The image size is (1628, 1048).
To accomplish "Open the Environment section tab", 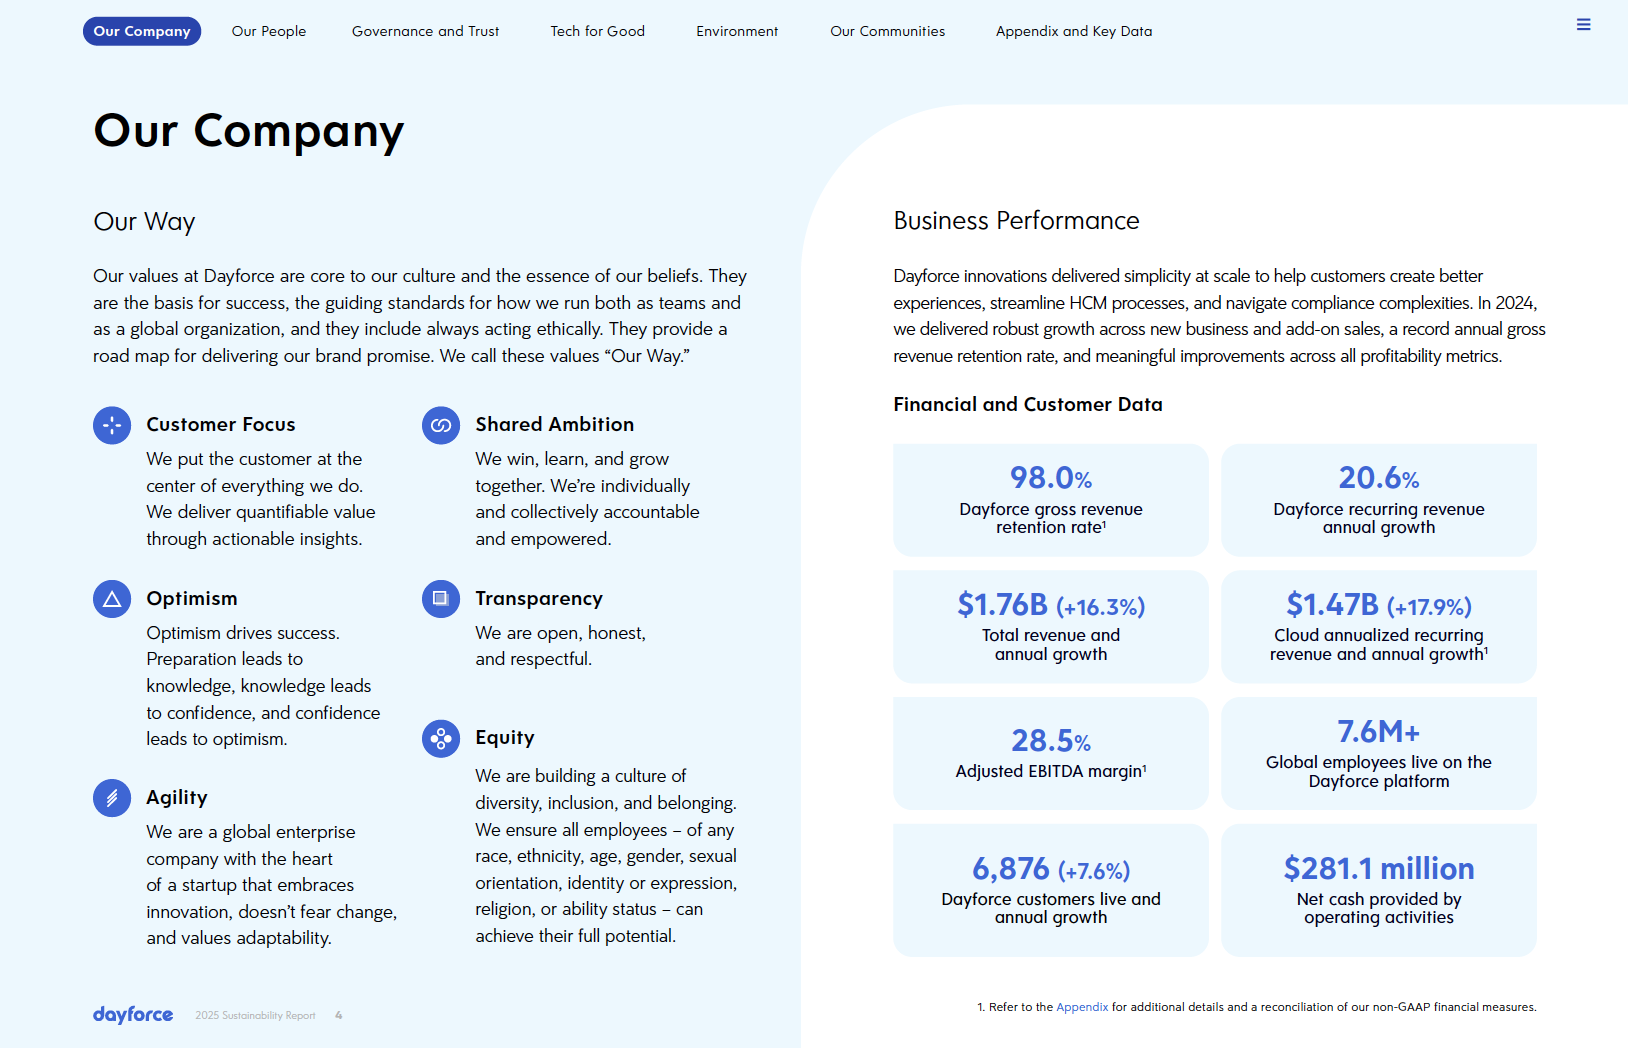I will pyautogui.click(x=737, y=31).
